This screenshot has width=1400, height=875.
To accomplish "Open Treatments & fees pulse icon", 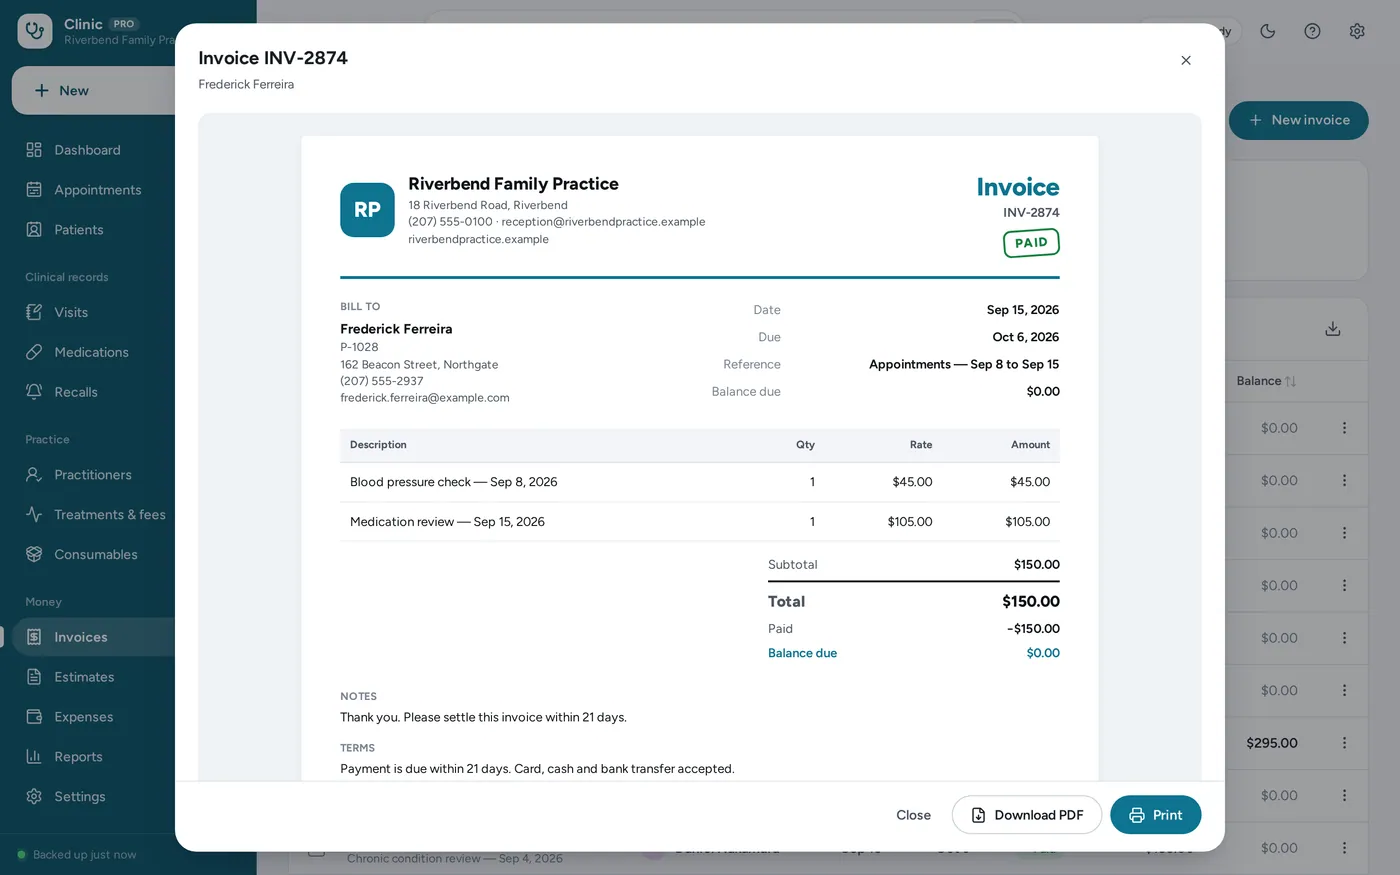I will 34,515.
